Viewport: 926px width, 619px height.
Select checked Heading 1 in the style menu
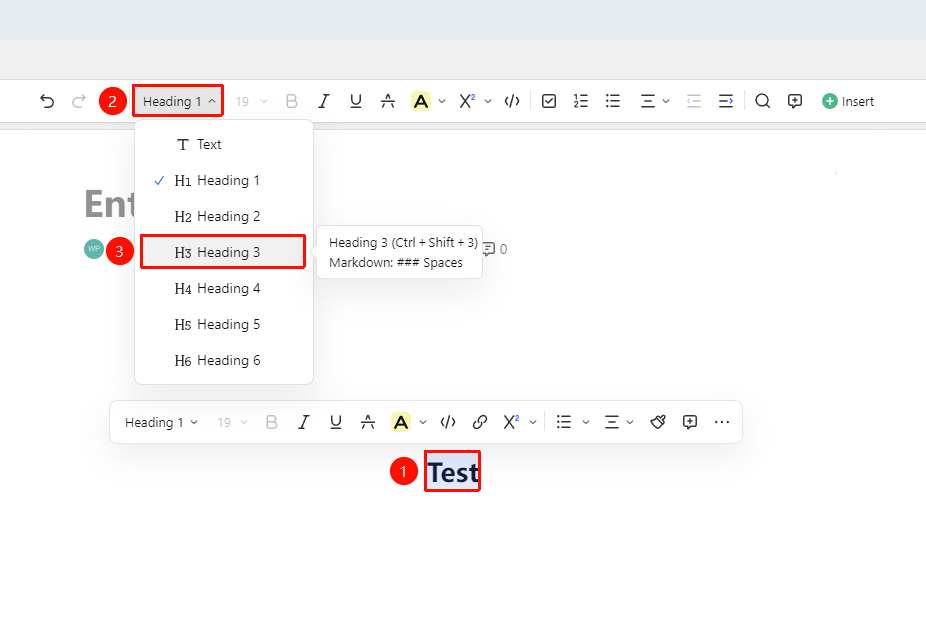click(224, 181)
